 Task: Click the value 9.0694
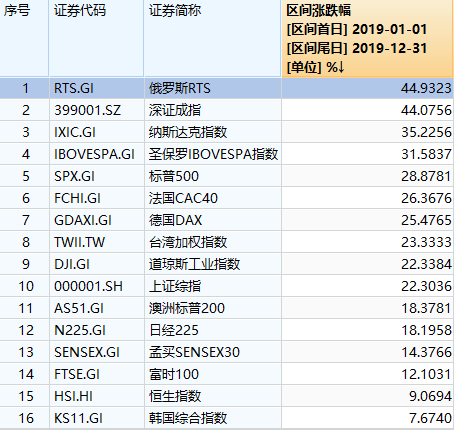click(x=430, y=396)
